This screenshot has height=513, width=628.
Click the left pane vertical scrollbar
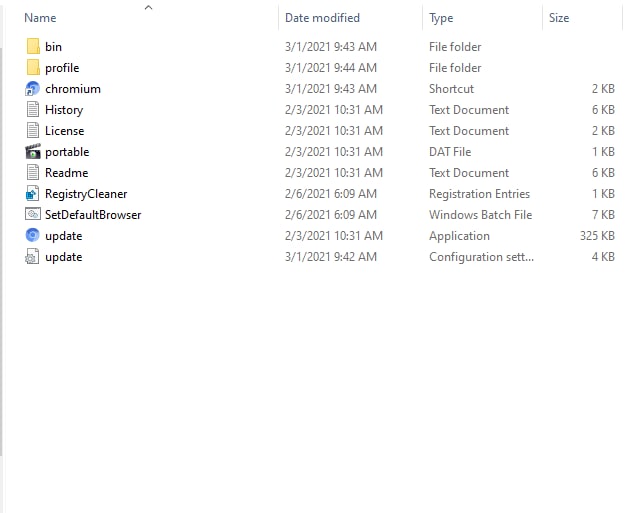pos(1,251)
